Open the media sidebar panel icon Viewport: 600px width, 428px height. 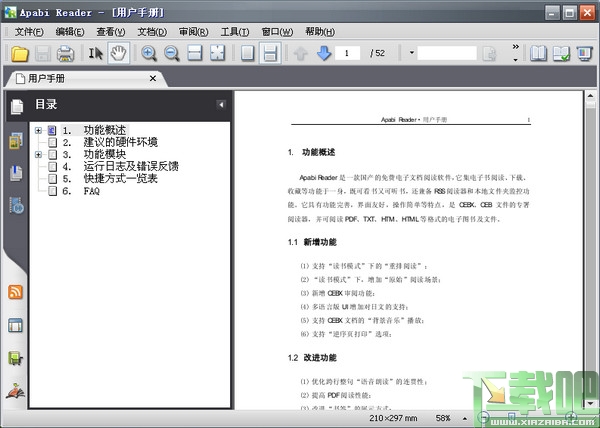[x=16, y=205]
